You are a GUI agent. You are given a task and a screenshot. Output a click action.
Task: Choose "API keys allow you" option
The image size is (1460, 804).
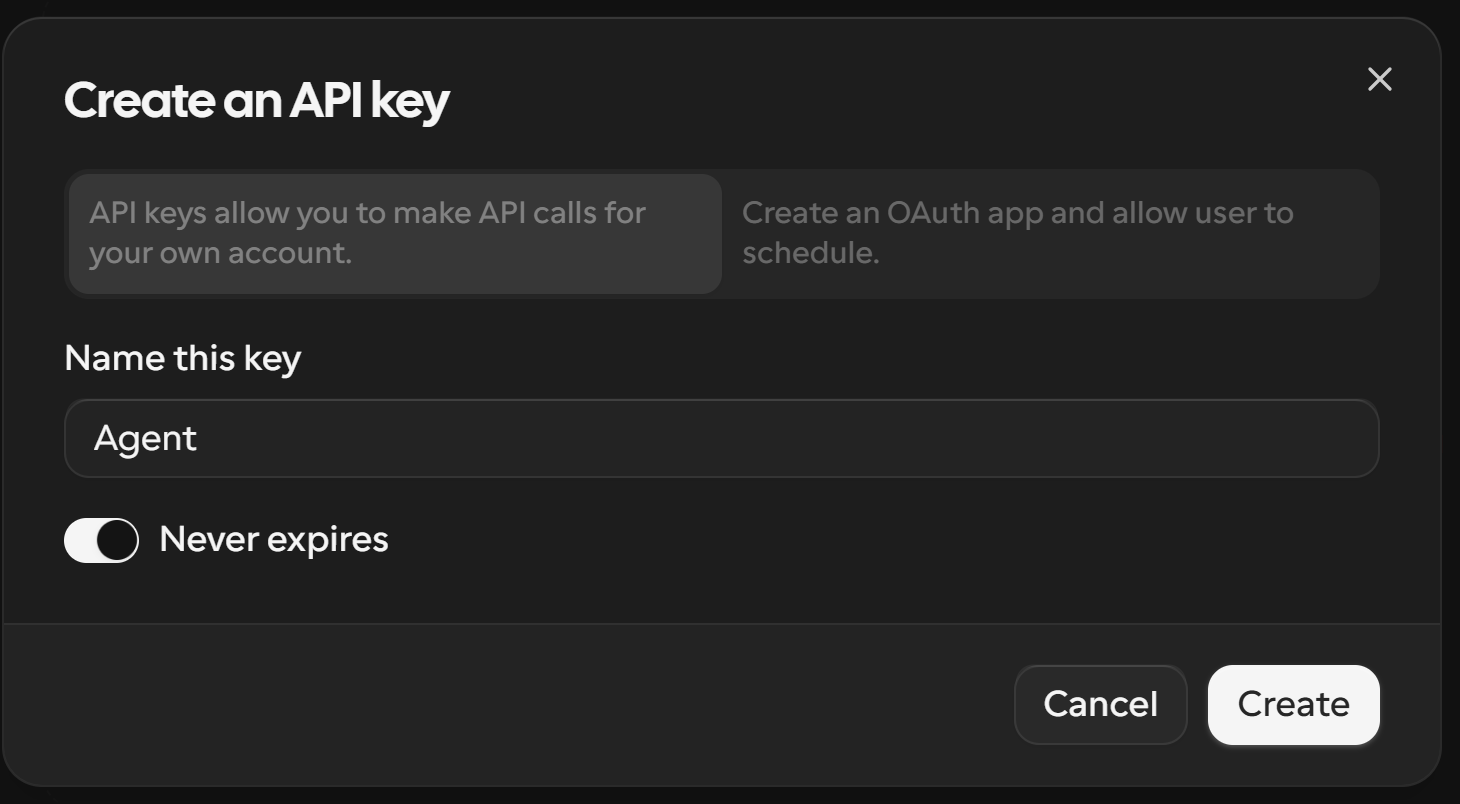point(395,233)
